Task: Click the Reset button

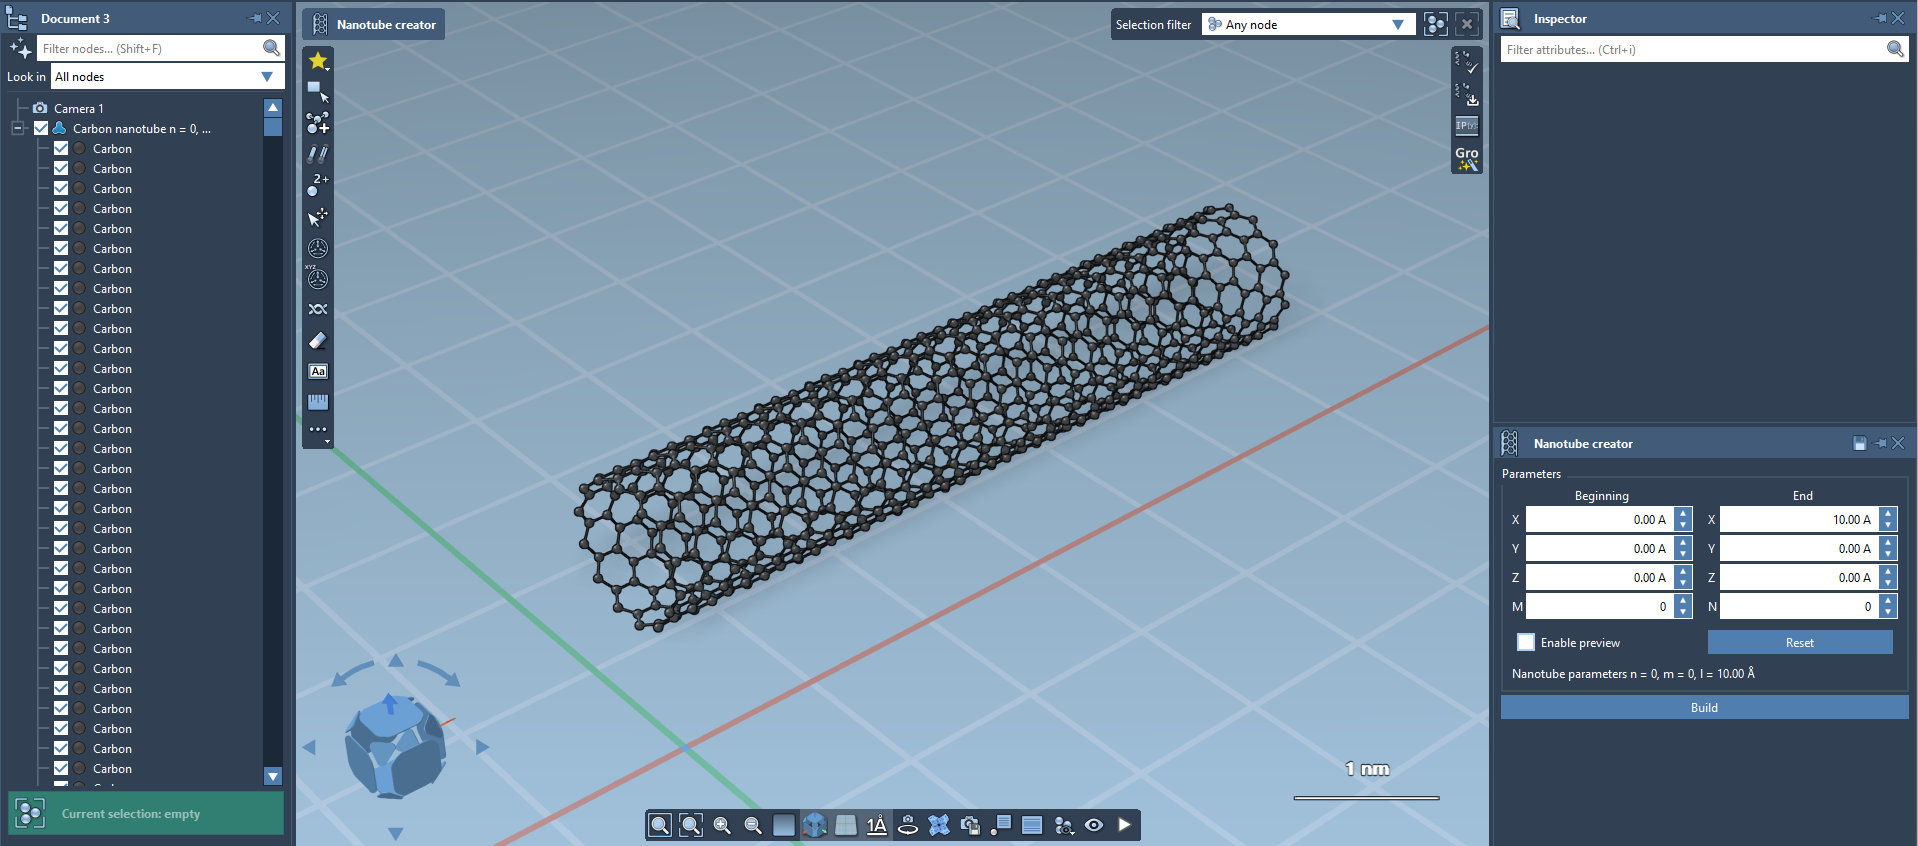Action: point(1799,643)
